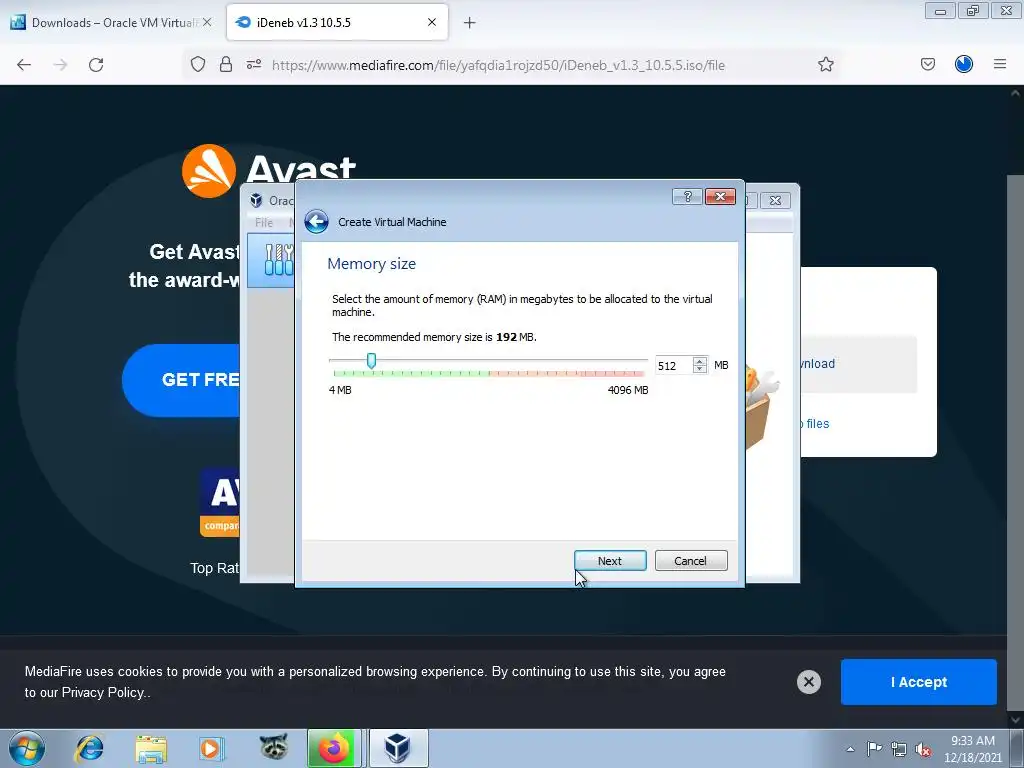Click the GET FREE Avast button

click(x=181, y=380)
